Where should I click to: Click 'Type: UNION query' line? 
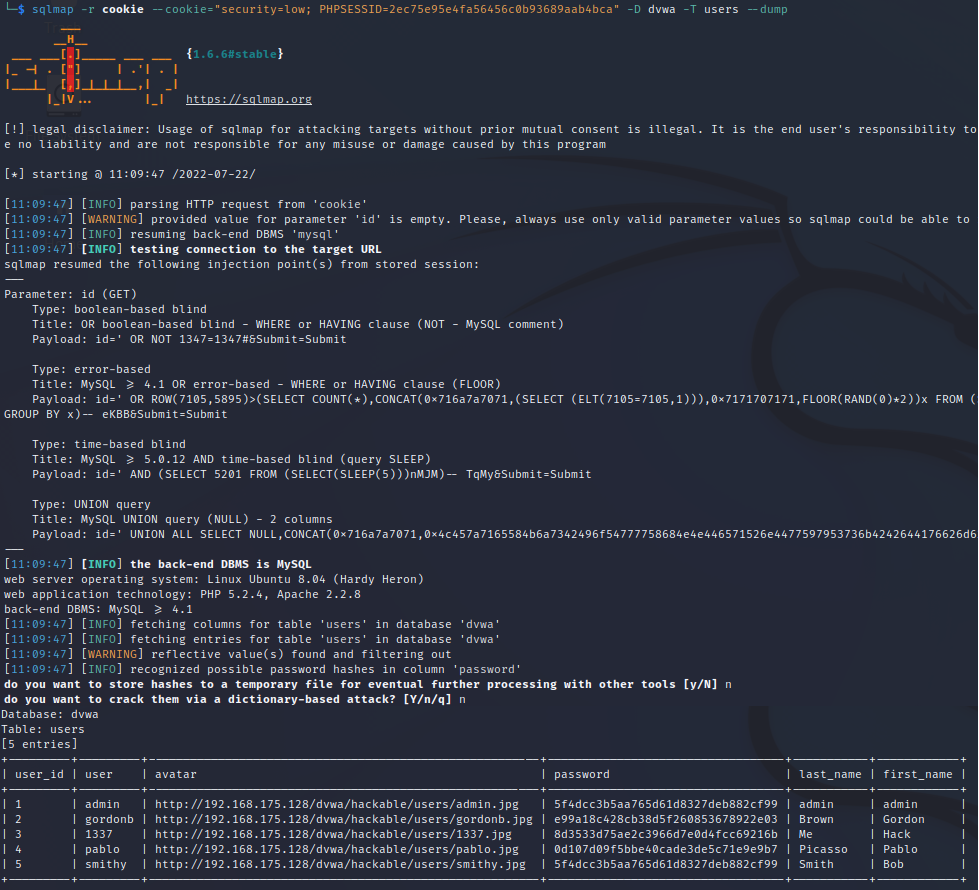coord(91,504)
